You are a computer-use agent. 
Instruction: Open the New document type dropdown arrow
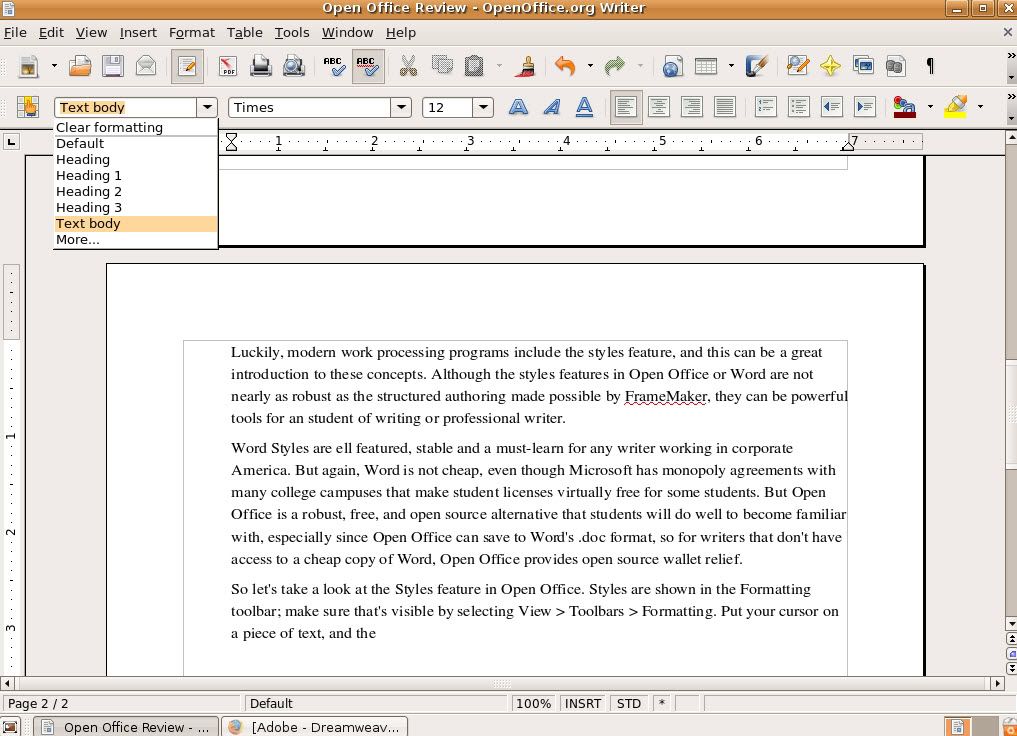click(x=54, y=66)
